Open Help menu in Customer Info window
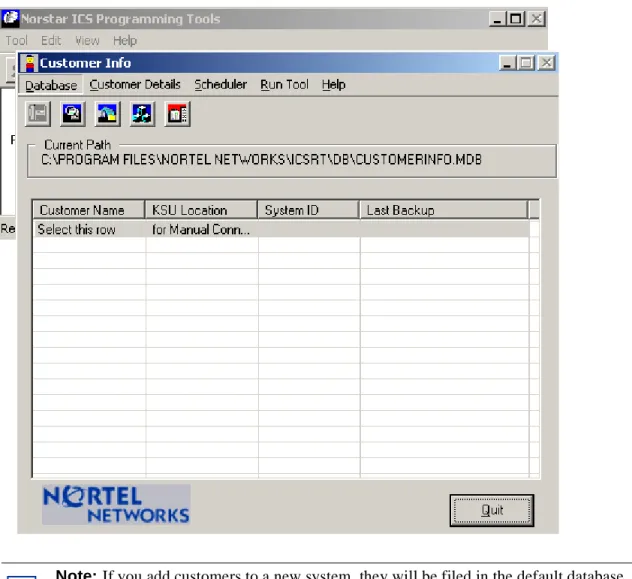This screenshot has width=632, height=579. tap(333, 85)
